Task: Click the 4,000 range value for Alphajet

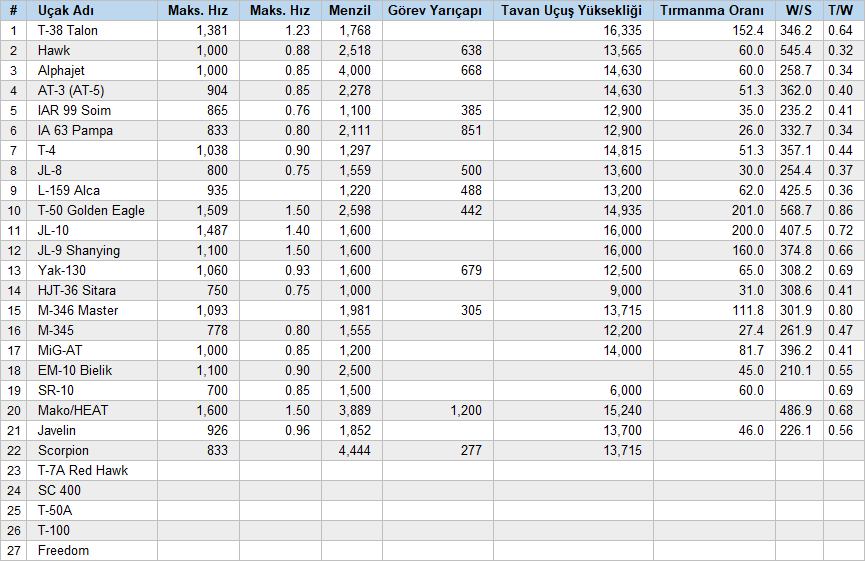Action: [355, 71]
